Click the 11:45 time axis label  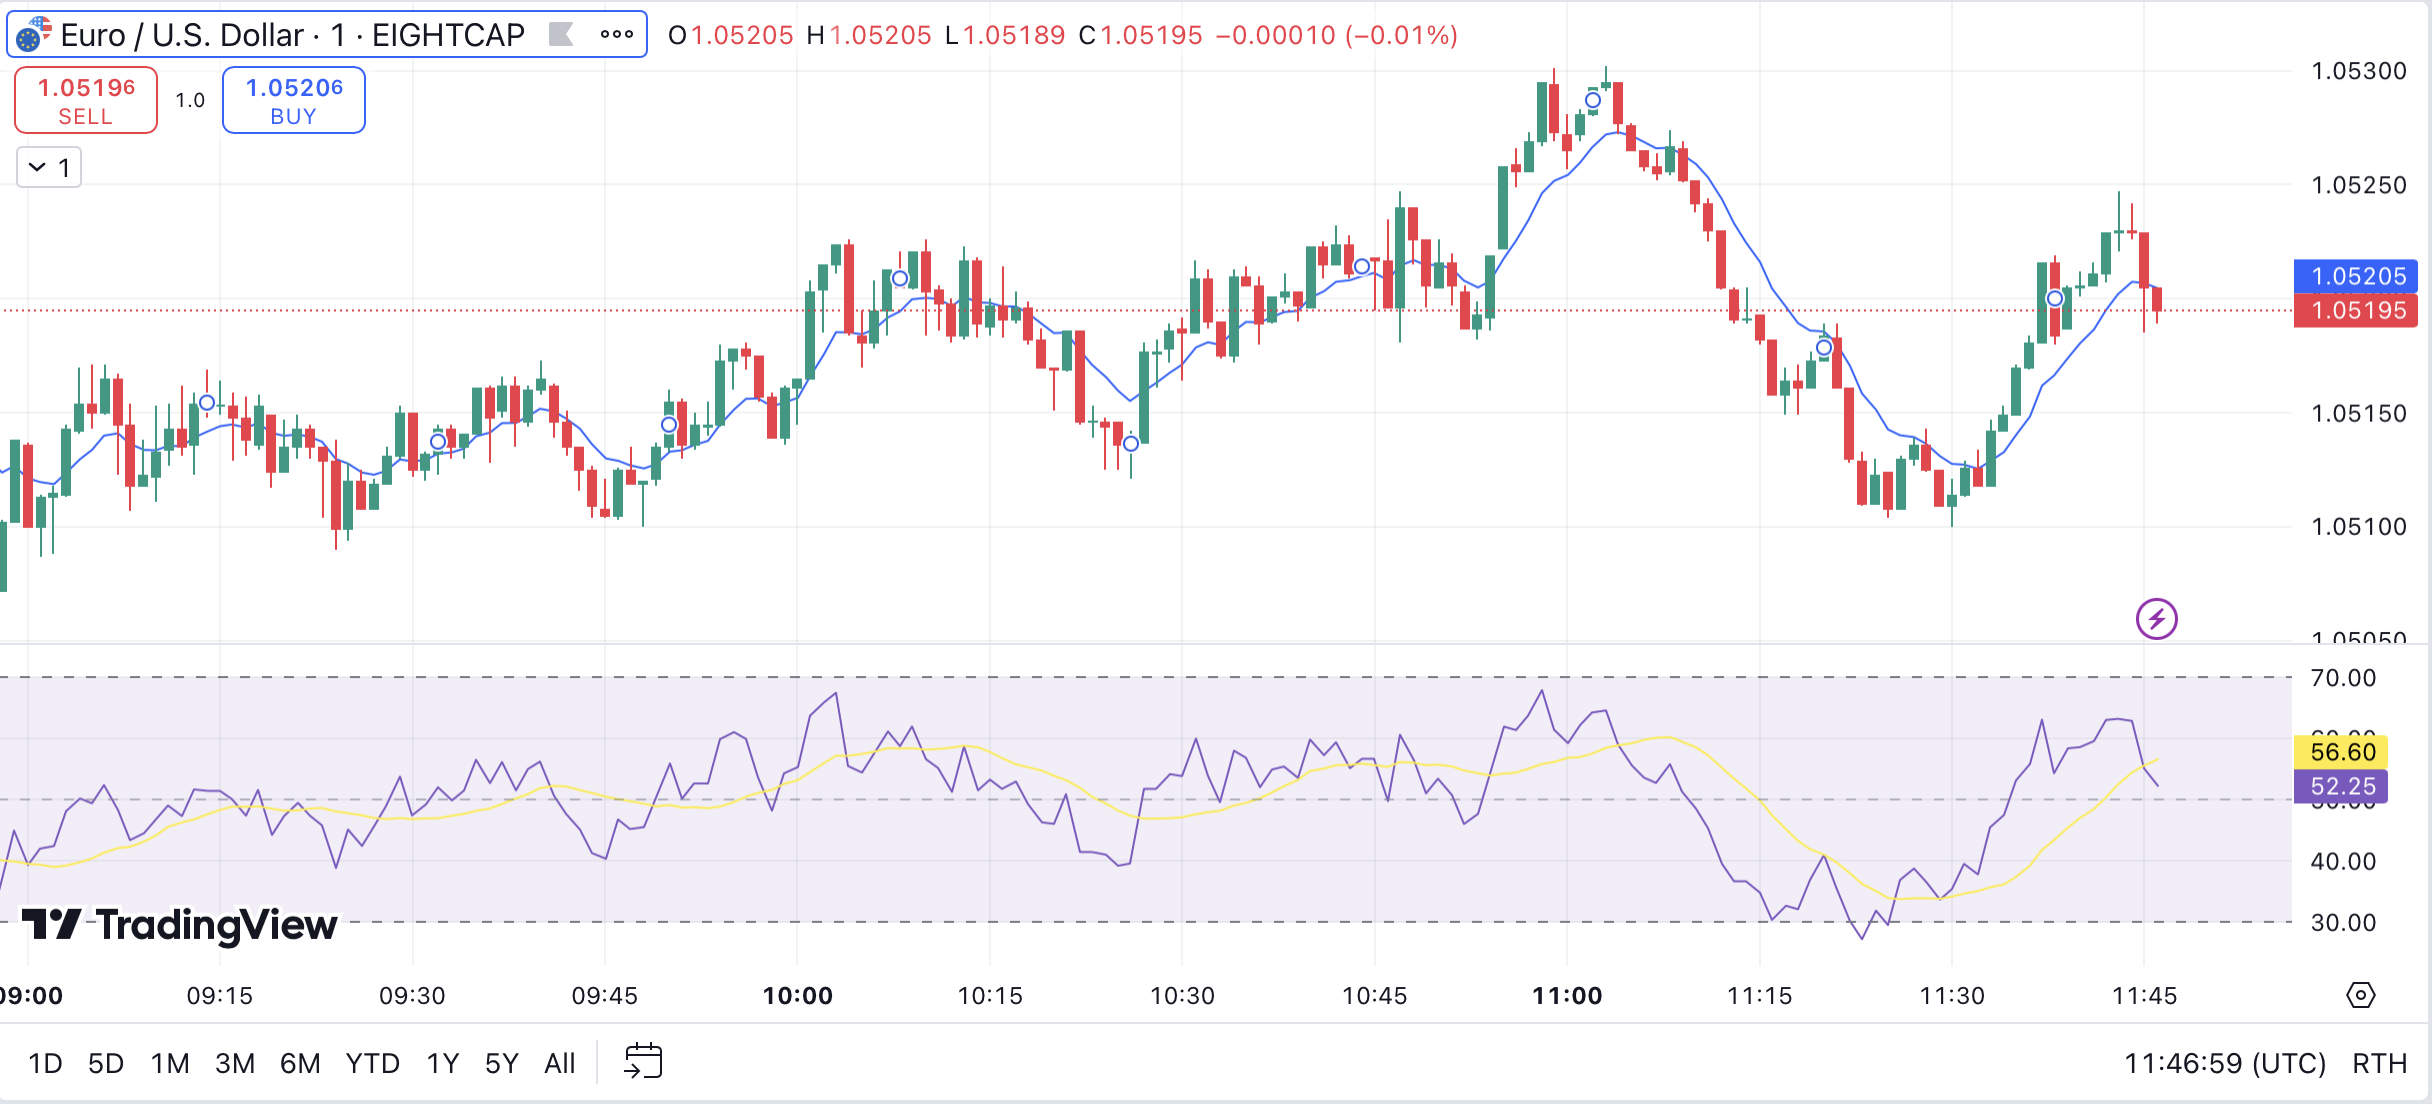2144,996
